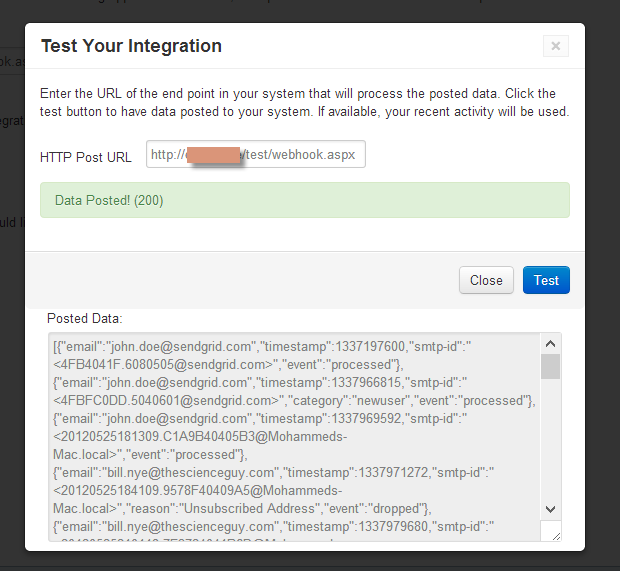Click the Posted Data scrollbar thumb
The image size is (620, 571).
(x=550, y=367)
